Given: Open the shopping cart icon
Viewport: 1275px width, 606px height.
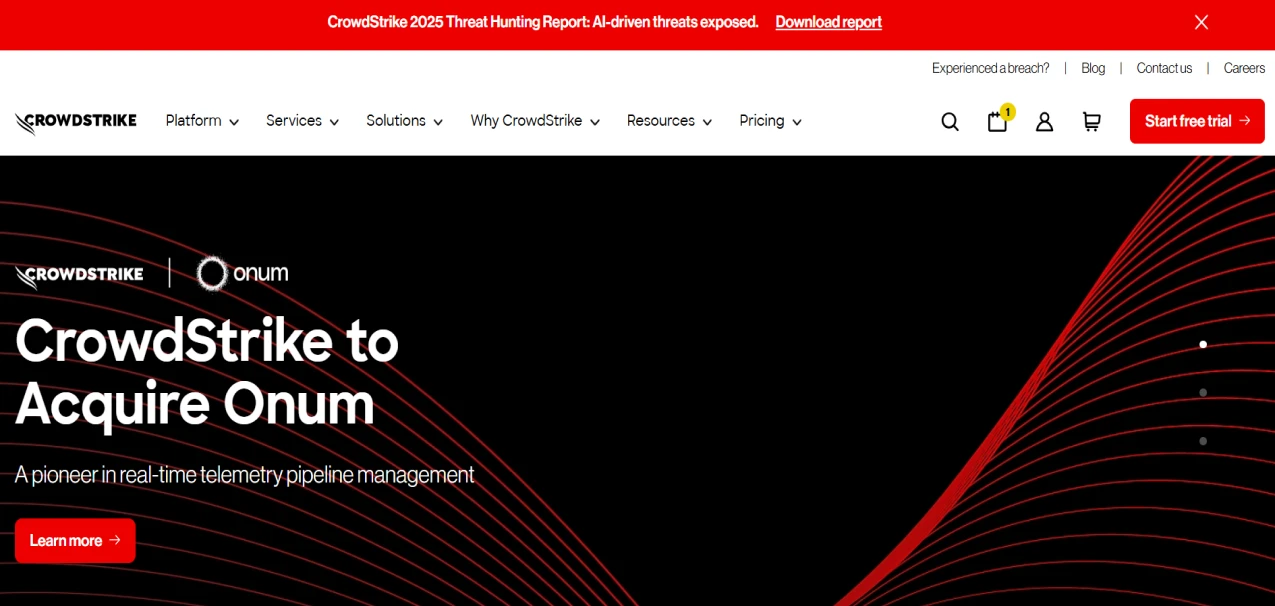Looking at the screenshot, I should coord(1091,122).
